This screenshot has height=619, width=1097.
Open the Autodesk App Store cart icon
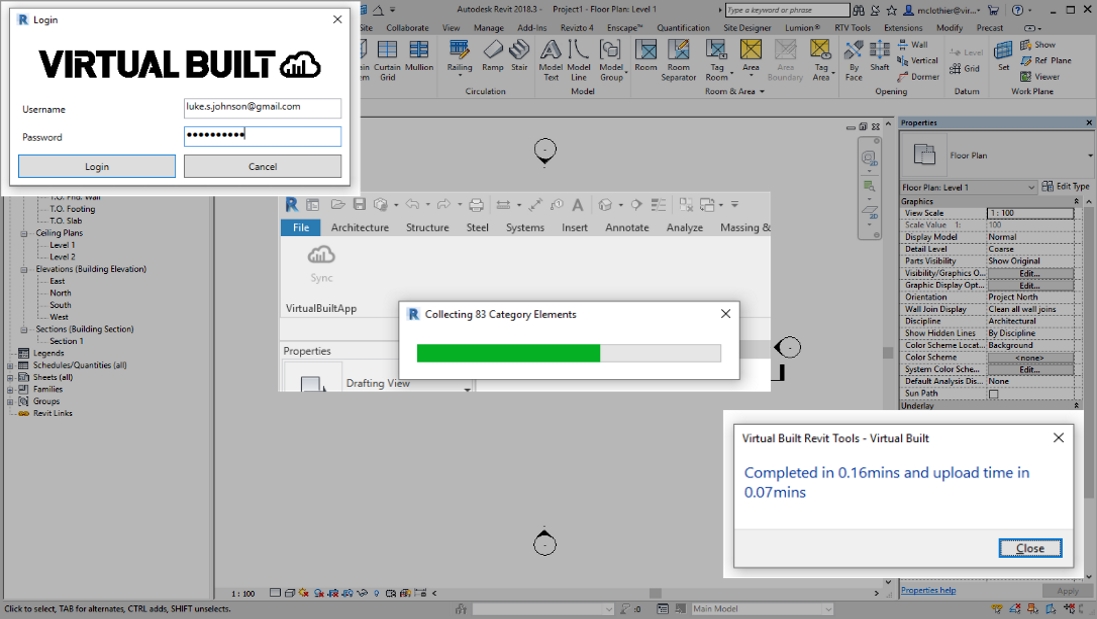pos(993,10)
